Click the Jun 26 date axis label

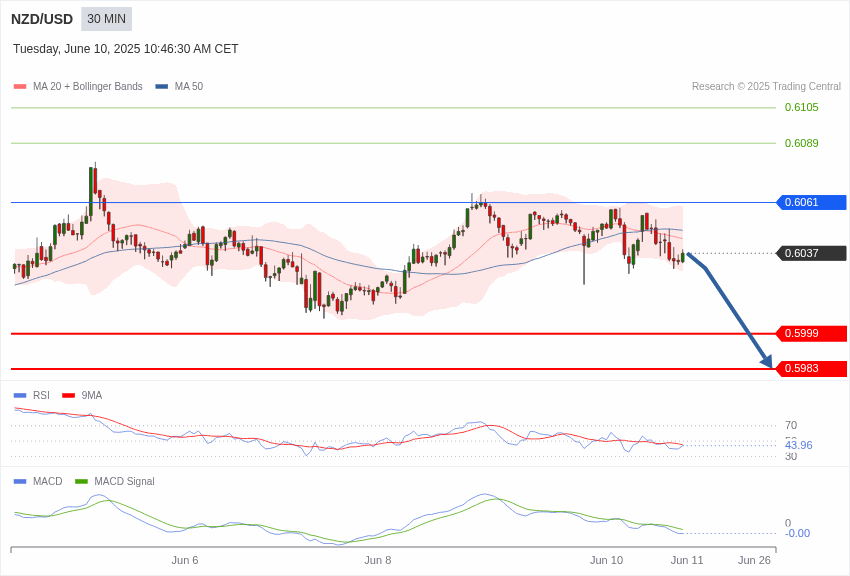click(x=754, y=560)
